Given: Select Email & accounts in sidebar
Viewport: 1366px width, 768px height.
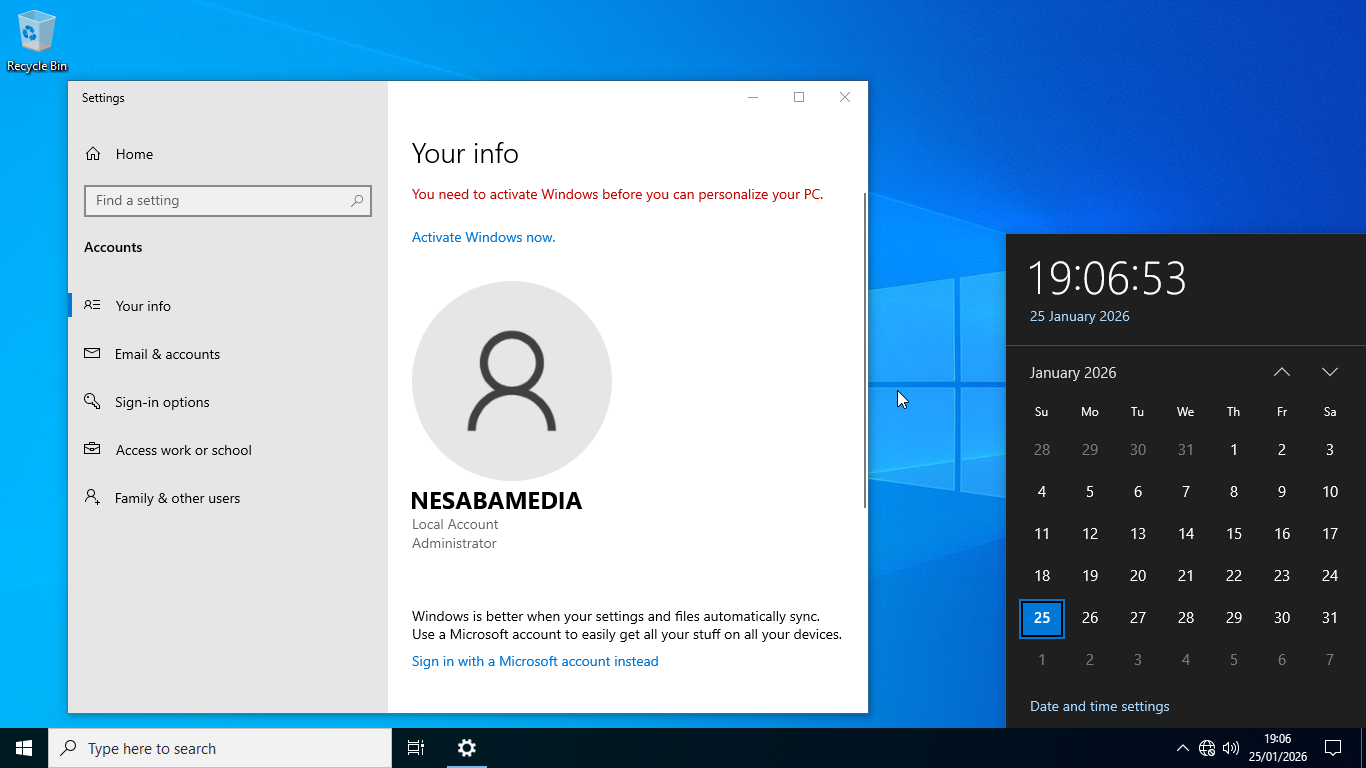Looking at the screenshot, I should click(167, 354).
